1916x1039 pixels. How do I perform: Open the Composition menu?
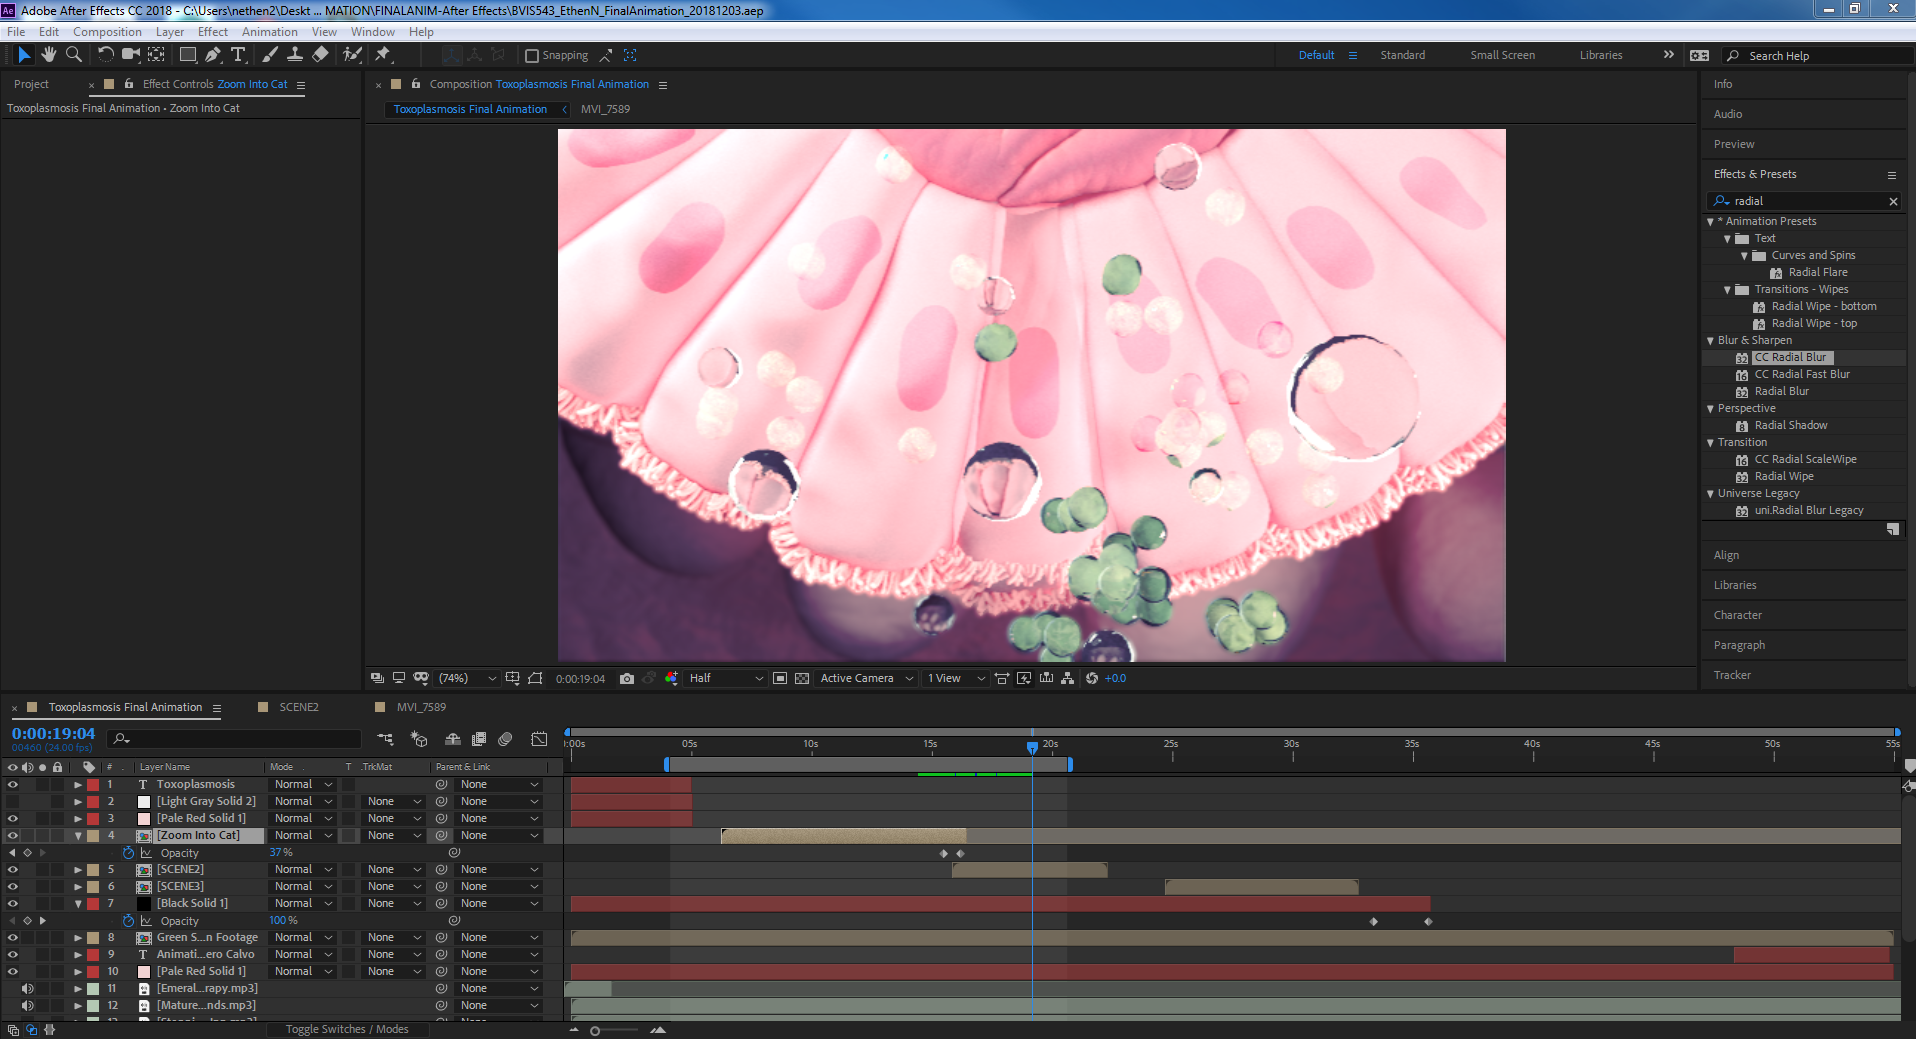click(x=107, y=32)
